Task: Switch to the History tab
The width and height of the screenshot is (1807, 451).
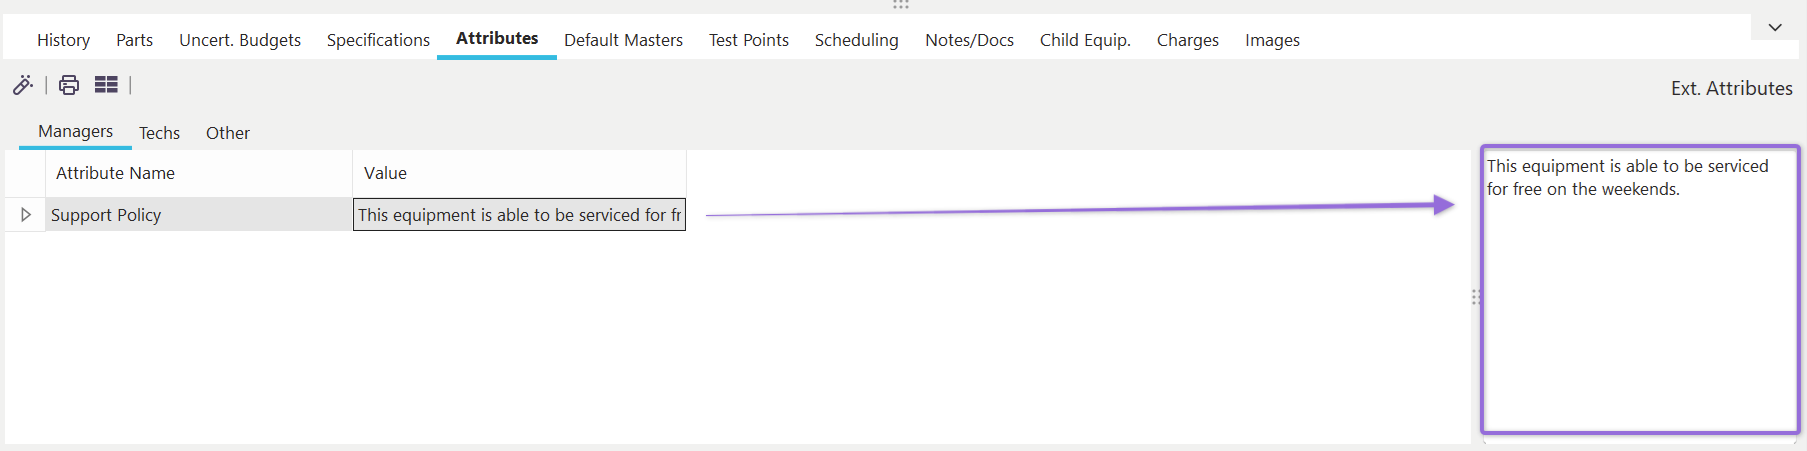Action: [x=63, y=40]
